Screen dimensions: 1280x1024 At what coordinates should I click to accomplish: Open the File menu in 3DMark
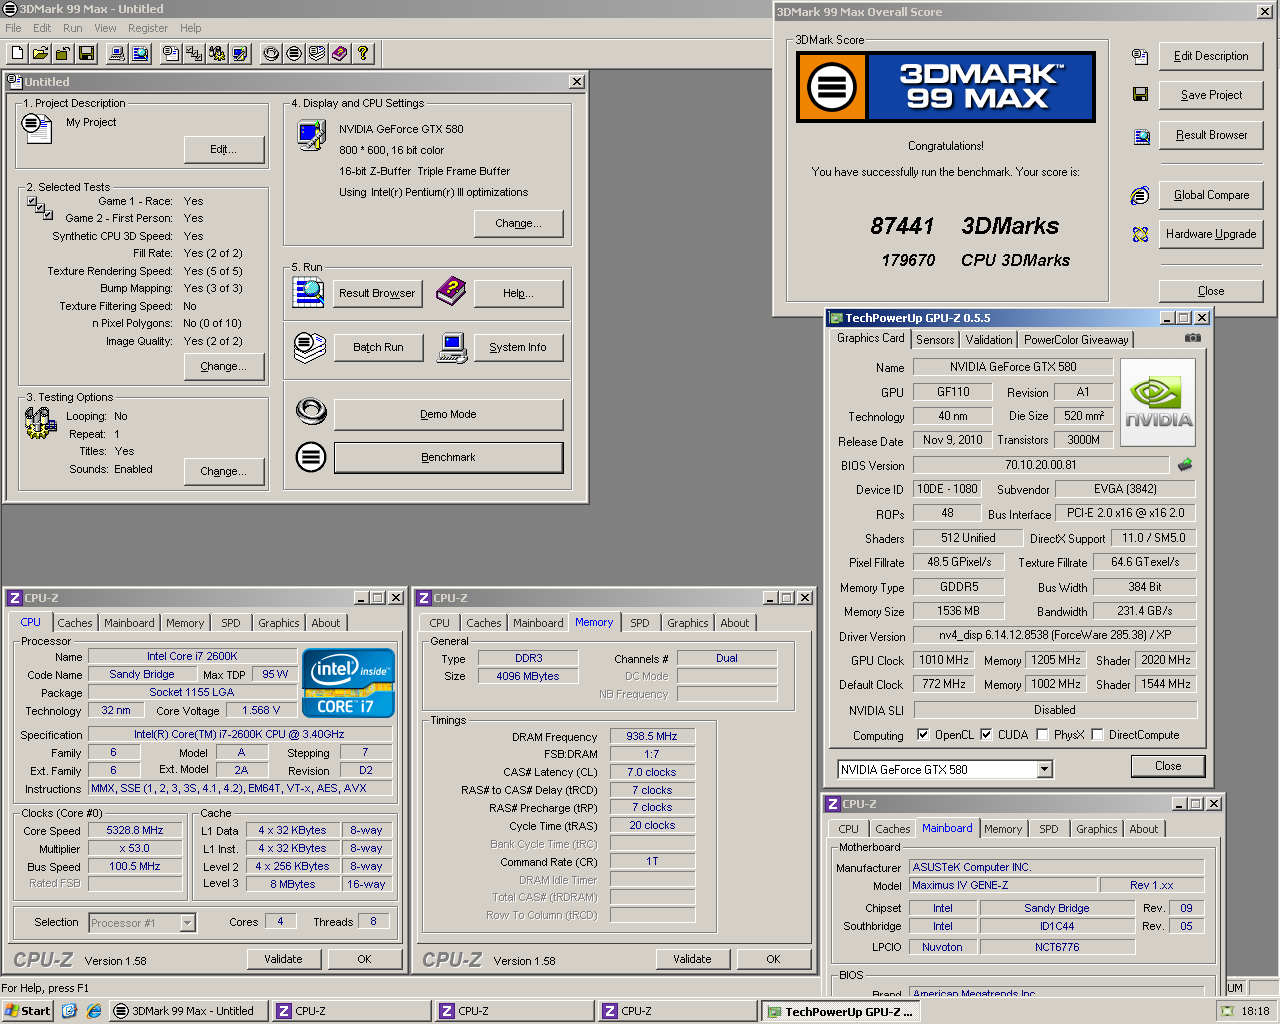(13, 28)
